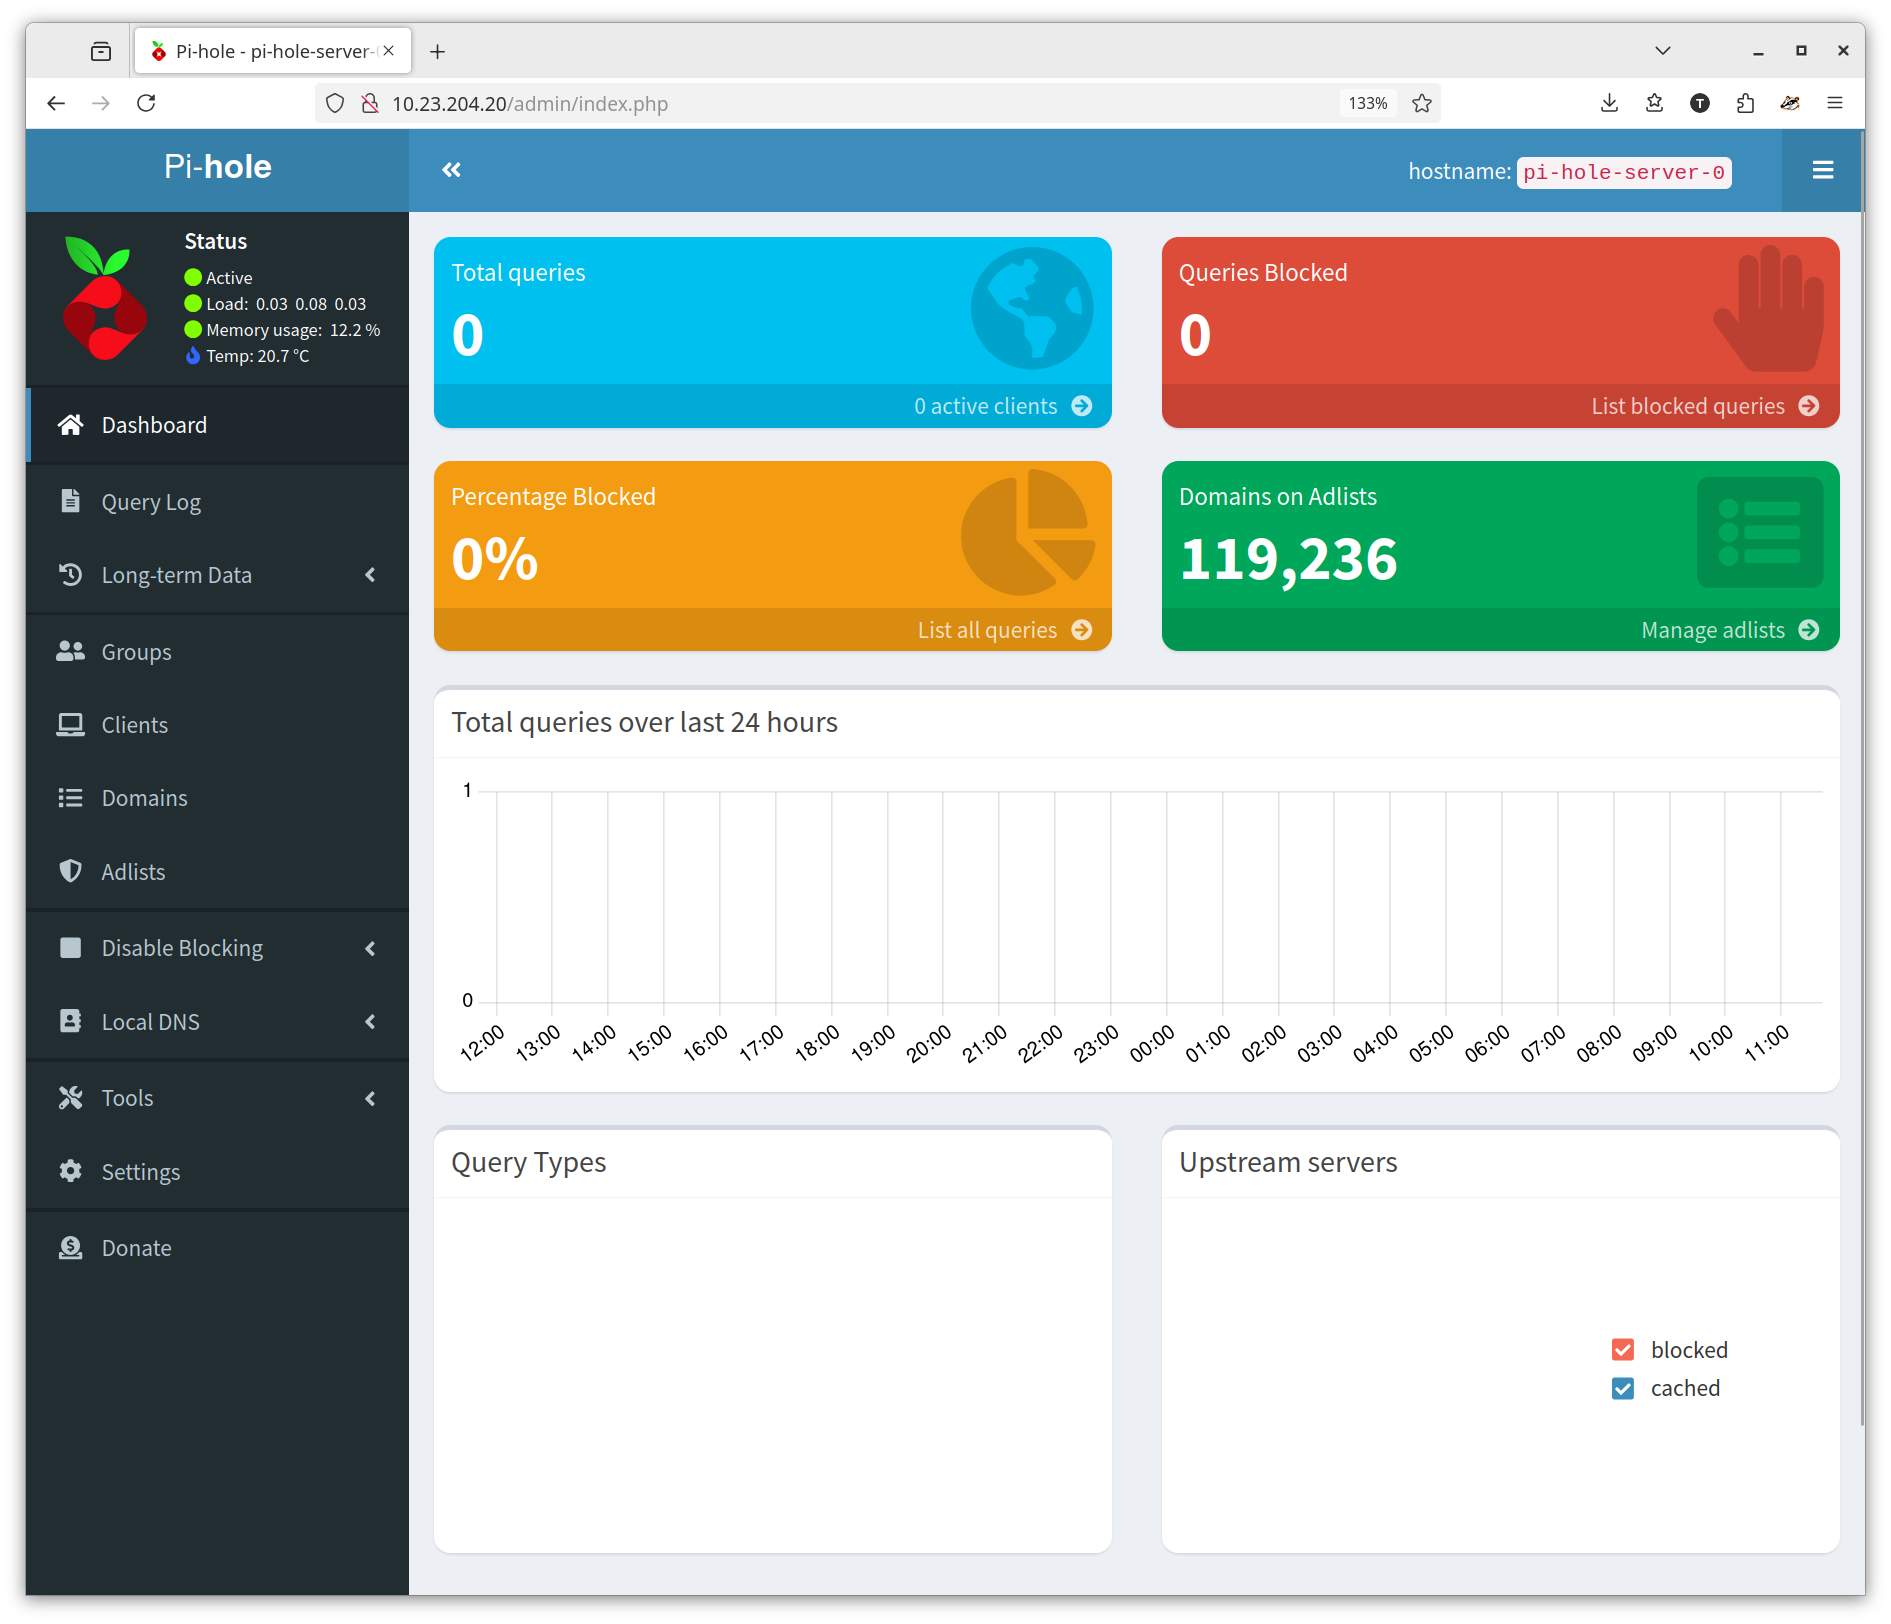Click the Memory usage 12.2 % status
Viewport: 1891px width, 1624px height.
point(282,330)
